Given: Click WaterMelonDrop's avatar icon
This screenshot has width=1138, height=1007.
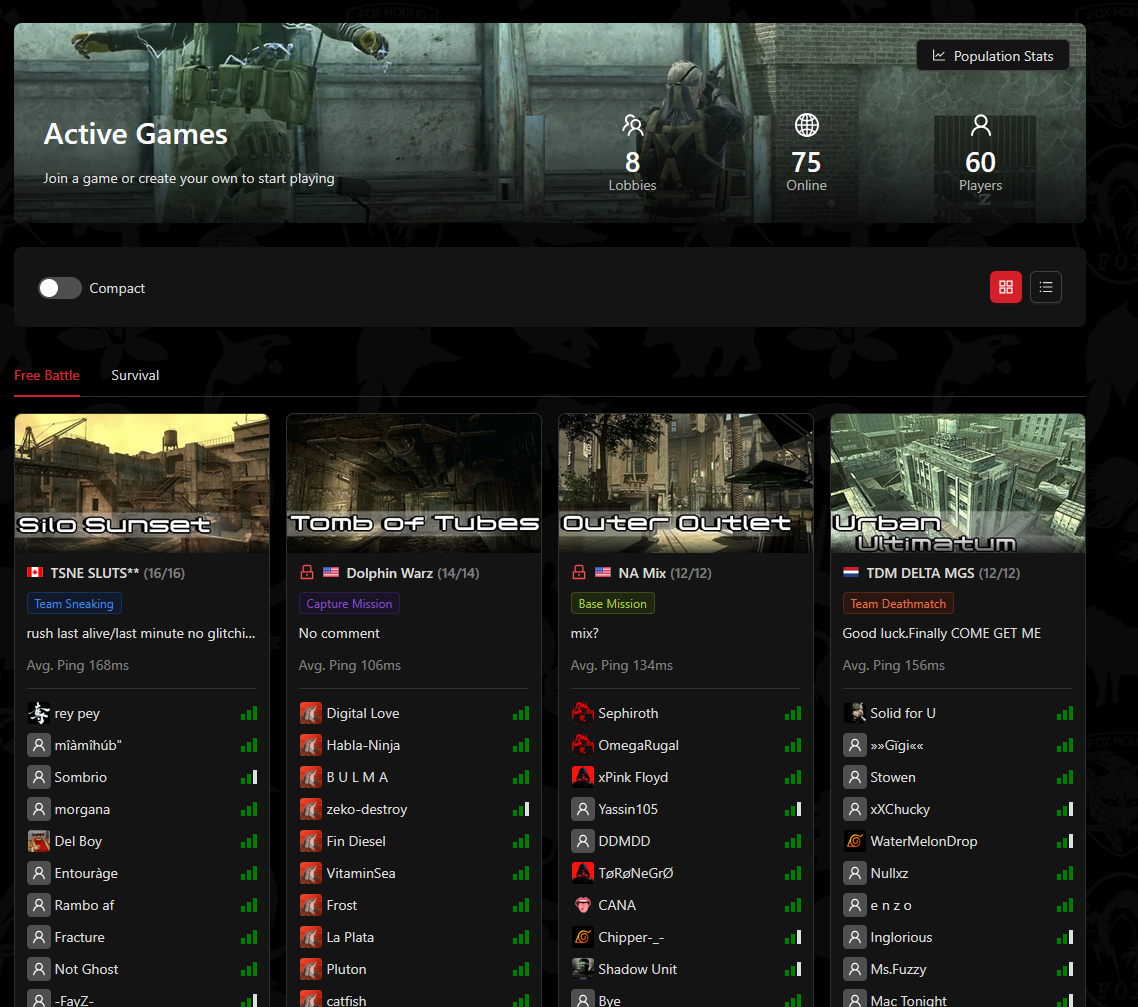Looking at the screenshot, I should pyautogui.click(x=854, y=841).
